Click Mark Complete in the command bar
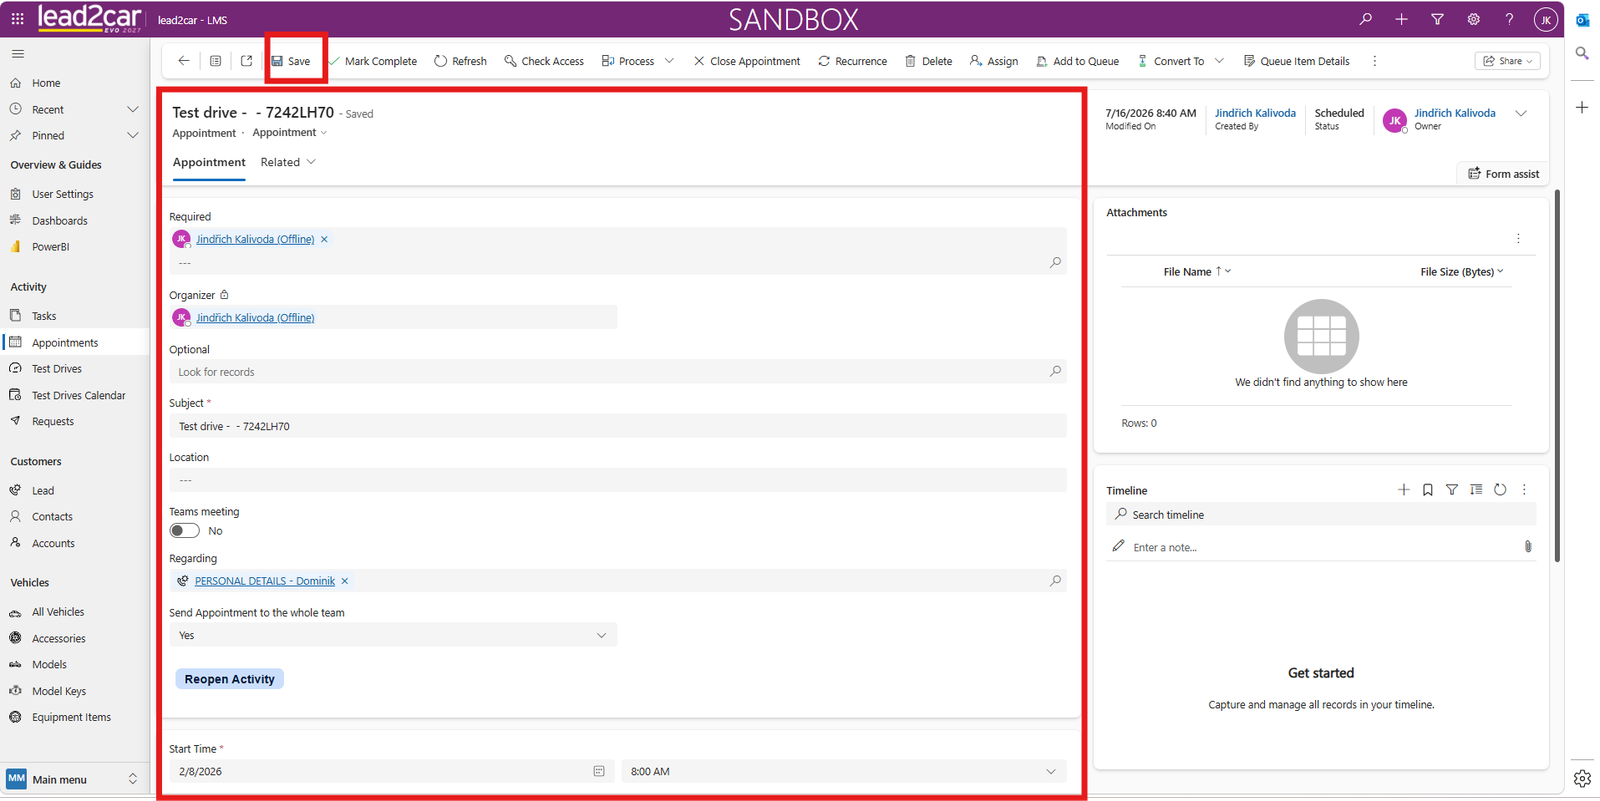The image size is (1600, 801). (373, 61)
